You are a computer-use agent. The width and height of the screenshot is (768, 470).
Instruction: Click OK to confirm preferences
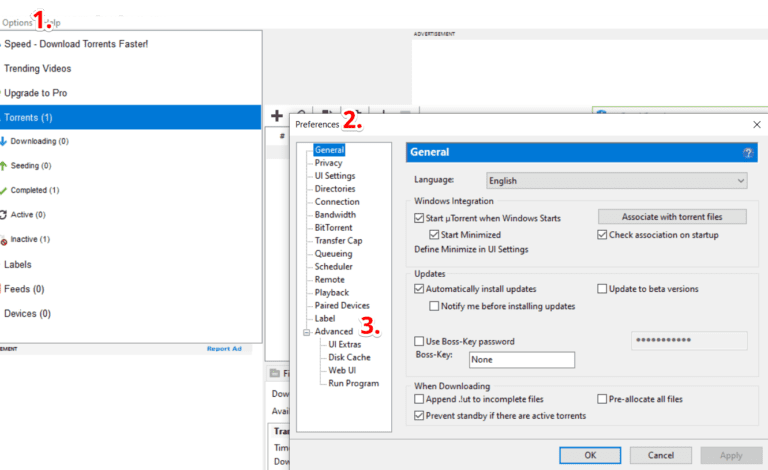pos(590,455)
